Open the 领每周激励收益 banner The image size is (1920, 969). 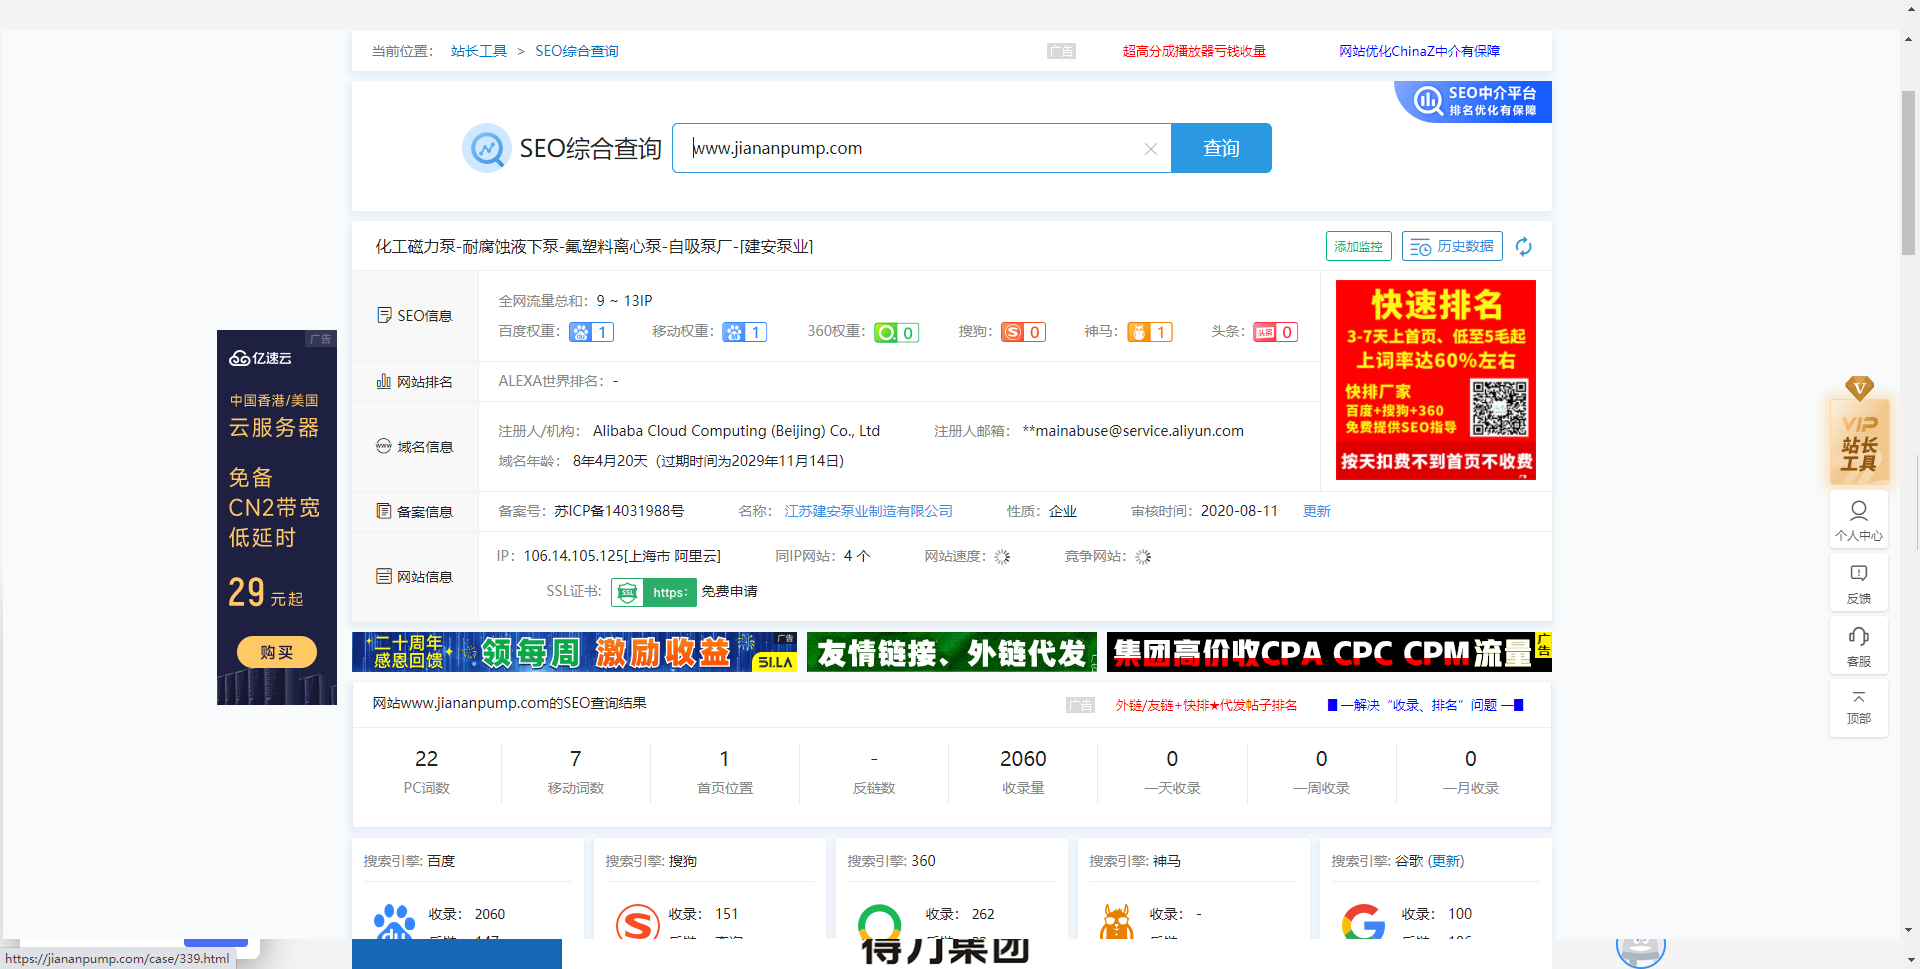[x=574, y=652]
